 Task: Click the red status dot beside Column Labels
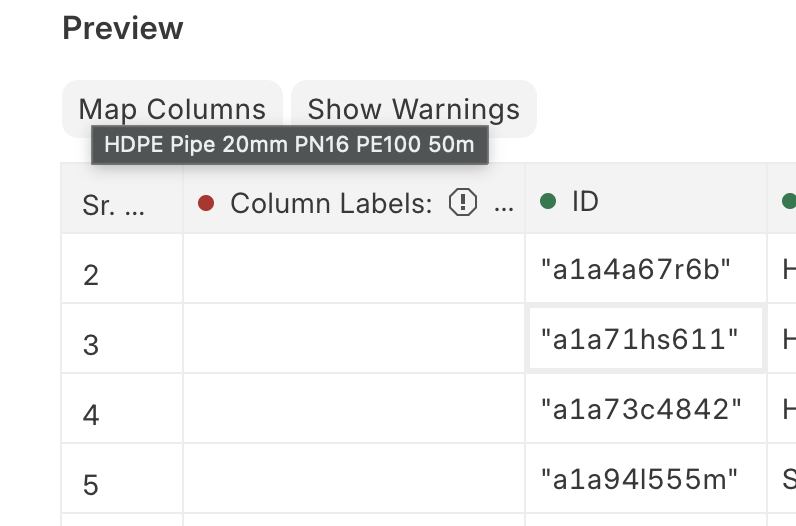[207, 203]
